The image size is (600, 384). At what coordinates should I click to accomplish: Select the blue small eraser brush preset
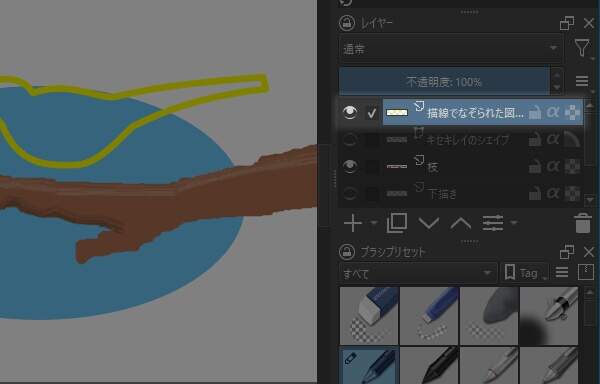tap(429, 316)
